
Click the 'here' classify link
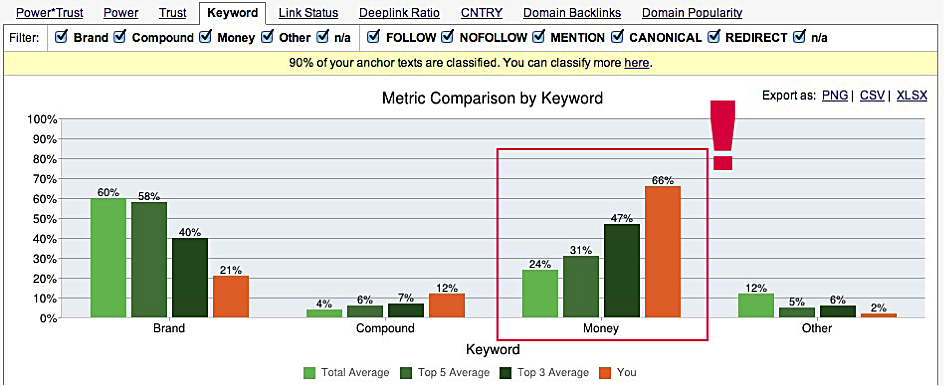tap(636, 63)
